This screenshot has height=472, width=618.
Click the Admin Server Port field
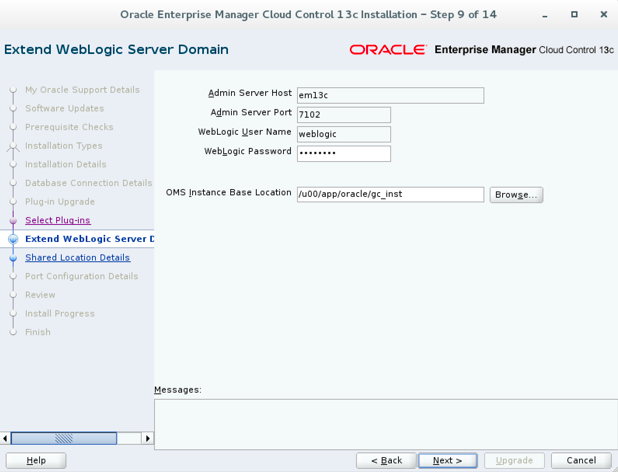point(344,115)
